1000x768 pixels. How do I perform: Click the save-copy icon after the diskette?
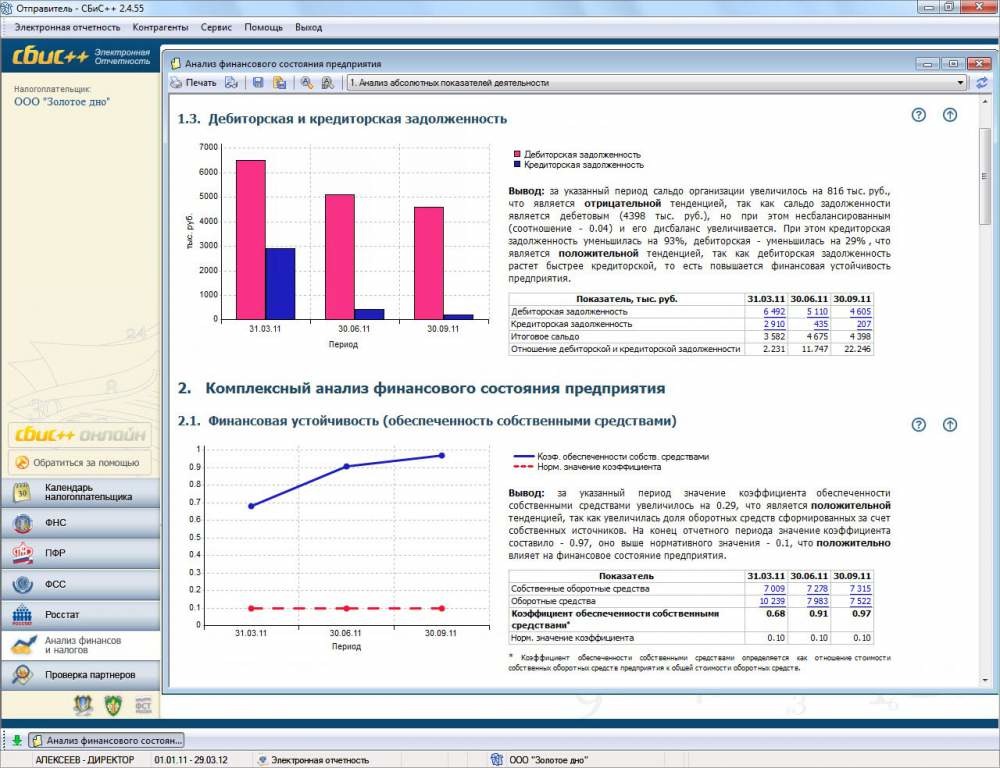(279, 83)
